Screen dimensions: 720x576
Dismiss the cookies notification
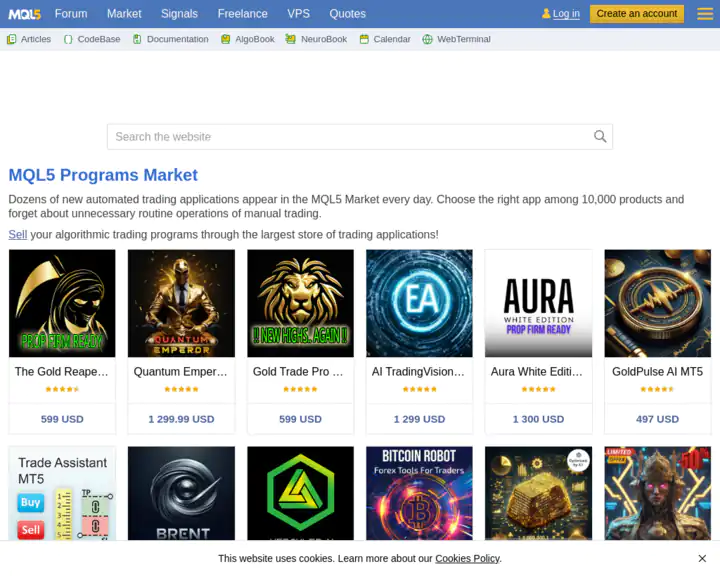[702, 558]
